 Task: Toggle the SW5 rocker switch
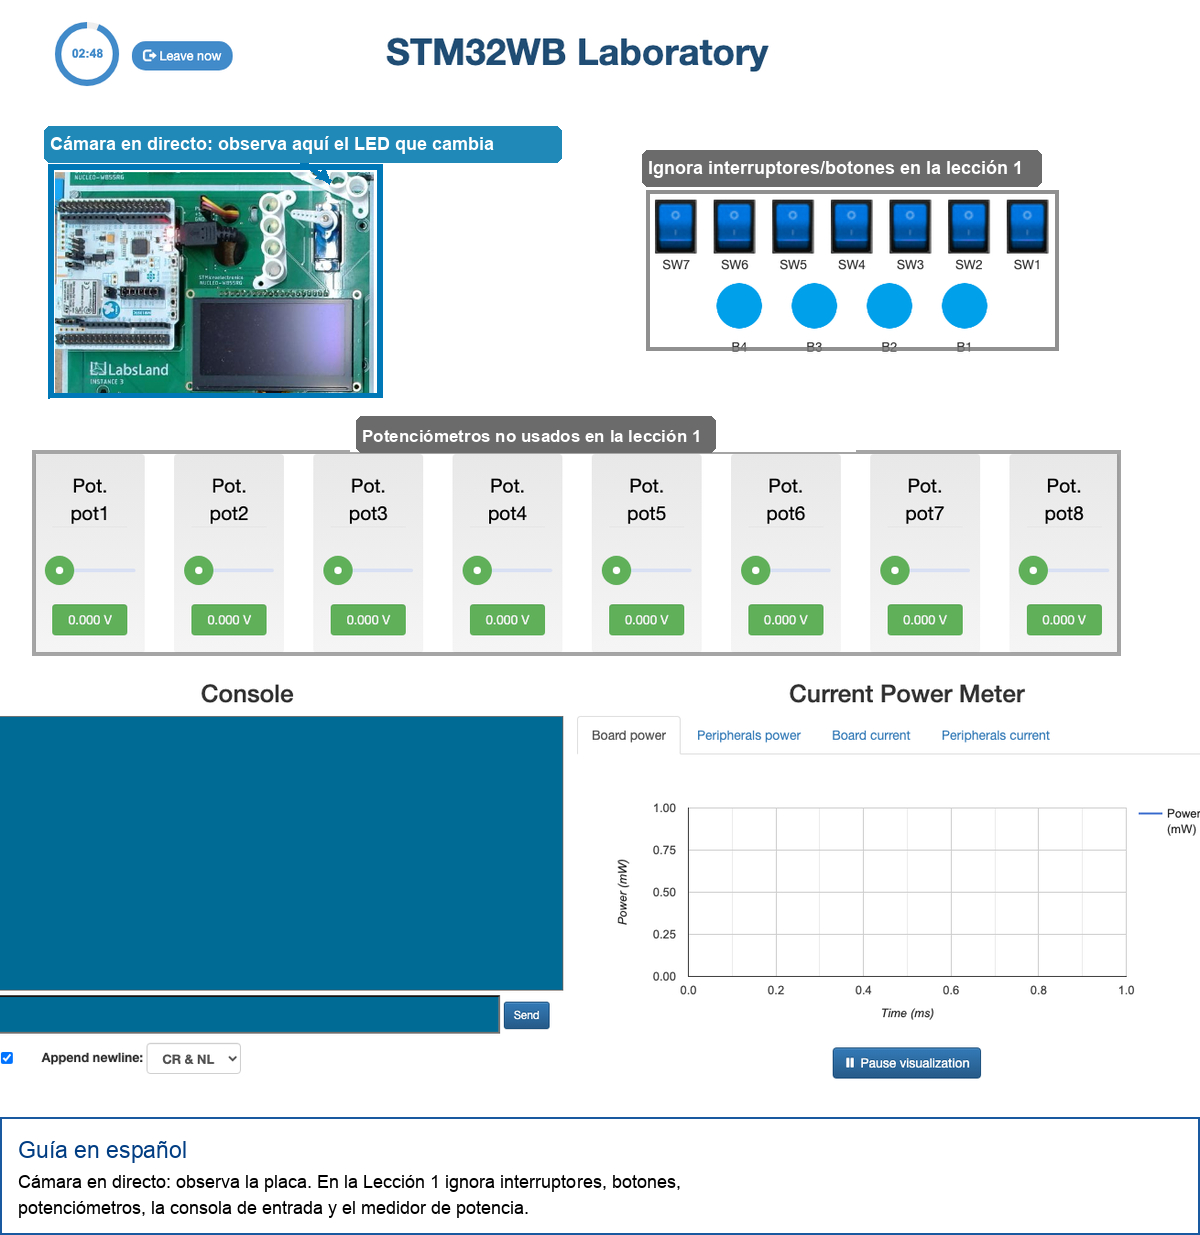(793, 226)
